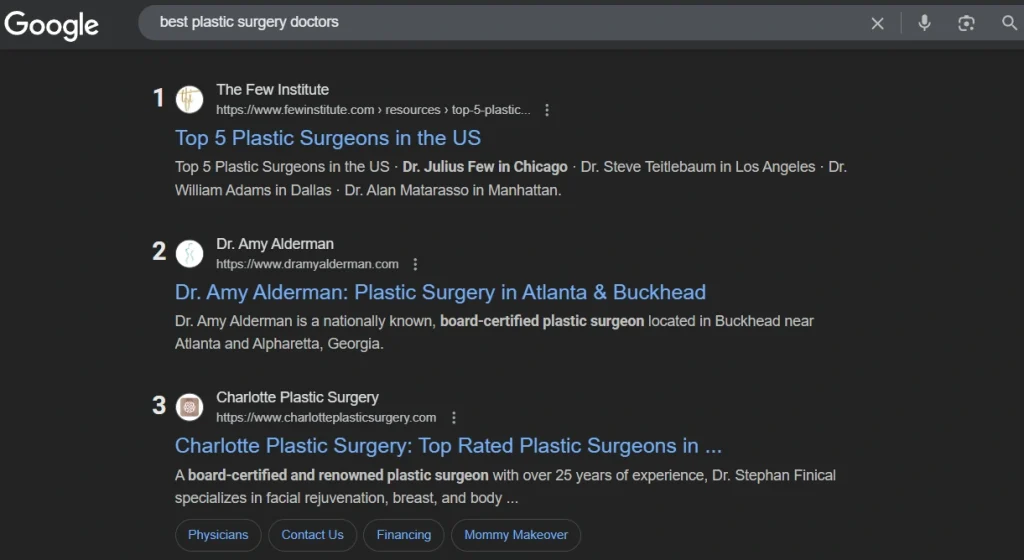Click the Charlotte Plastic Surgery favicon
This screenshot has width=1024, height=560.
189,407
